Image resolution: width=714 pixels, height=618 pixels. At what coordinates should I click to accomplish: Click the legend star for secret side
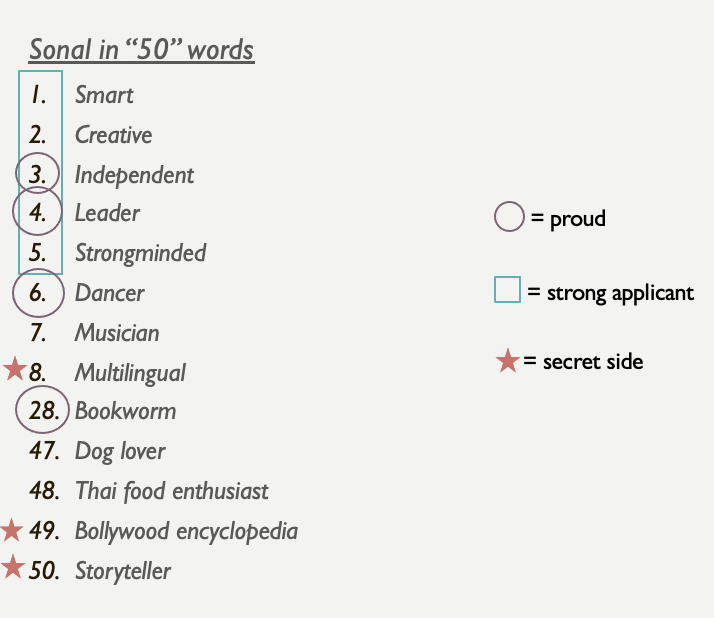click(507, 360)
